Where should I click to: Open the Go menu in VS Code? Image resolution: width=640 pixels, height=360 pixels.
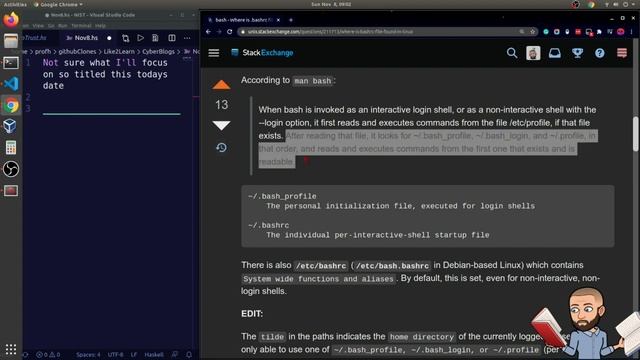[51, 25]
